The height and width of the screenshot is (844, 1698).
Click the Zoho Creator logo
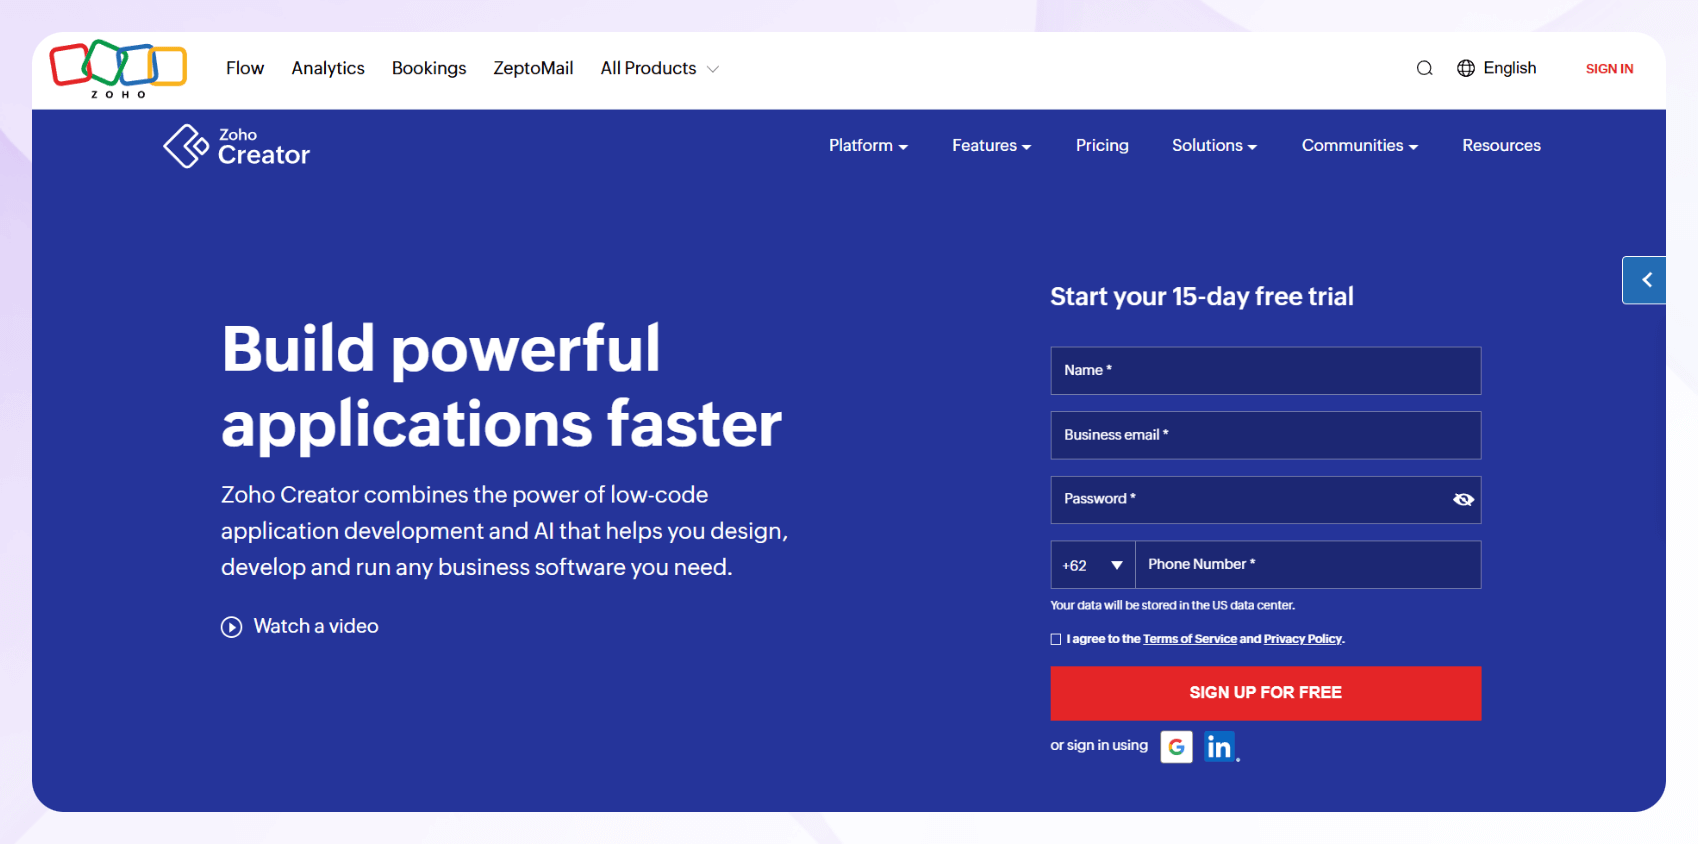237,146
